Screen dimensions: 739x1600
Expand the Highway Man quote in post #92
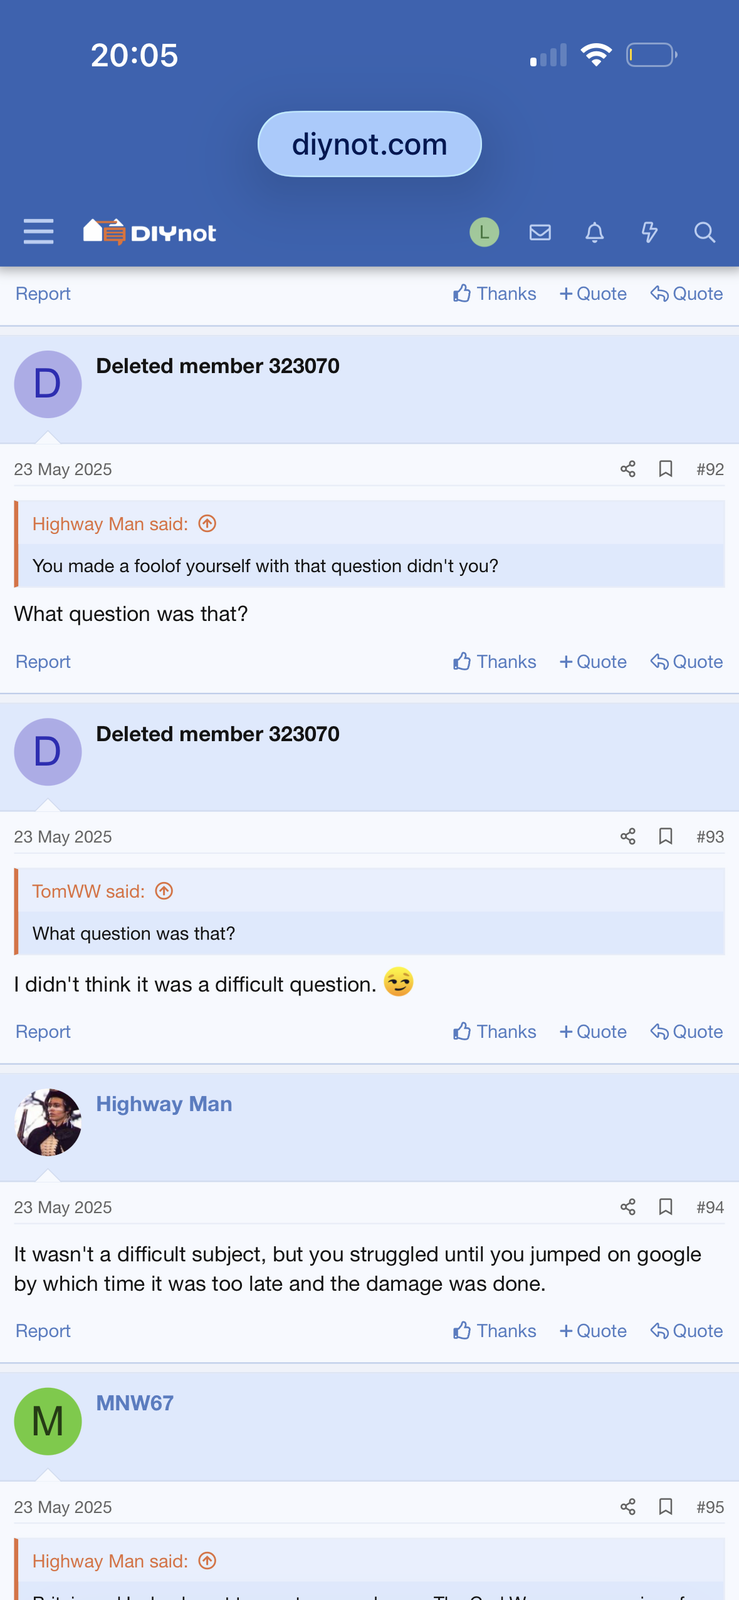(x=207, y=524)
